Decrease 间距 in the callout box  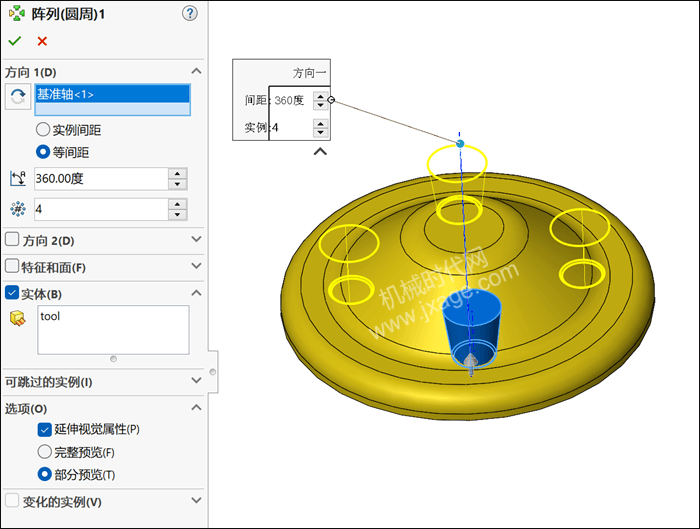tap(321, 105)
